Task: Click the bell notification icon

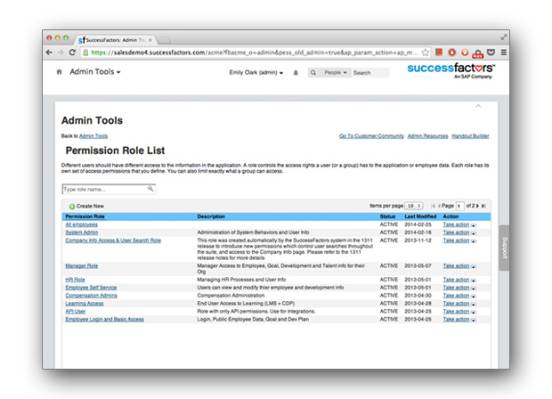Action: [x=296, y=73]
